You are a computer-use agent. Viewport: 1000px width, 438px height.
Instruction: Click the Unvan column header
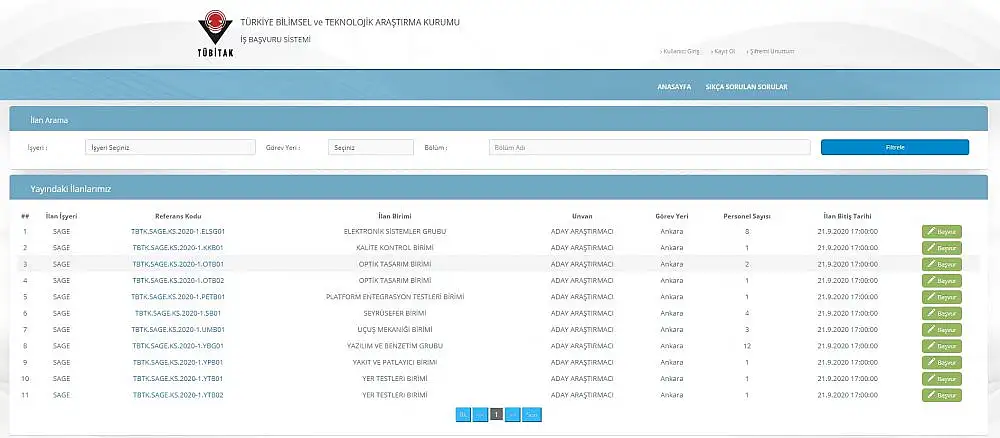pyautogui.click(x=582, y=216)
